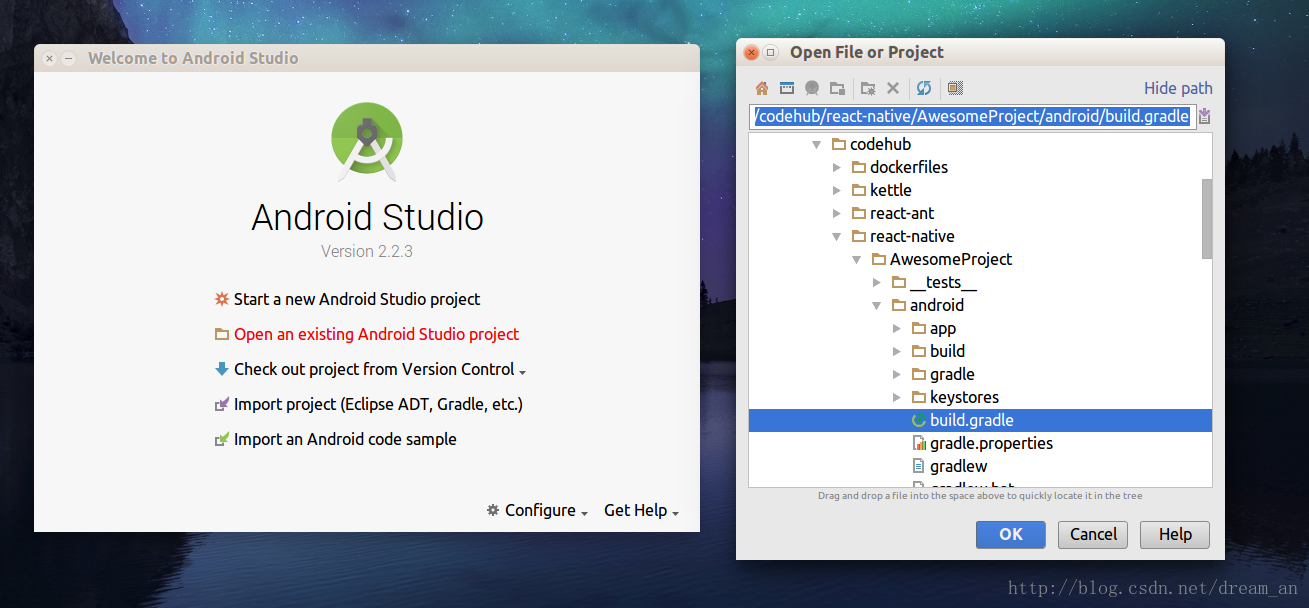Click the gradlew file icon
This screenshot has width=1309, height=608.
tap(919, 467)
